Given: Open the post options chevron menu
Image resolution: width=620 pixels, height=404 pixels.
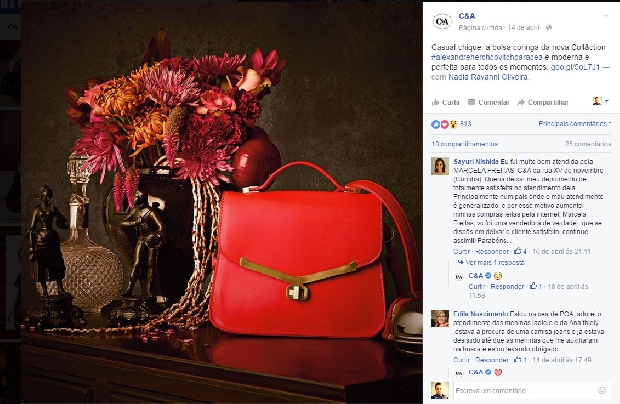Looking at the screenshot, I should point(605,15).
